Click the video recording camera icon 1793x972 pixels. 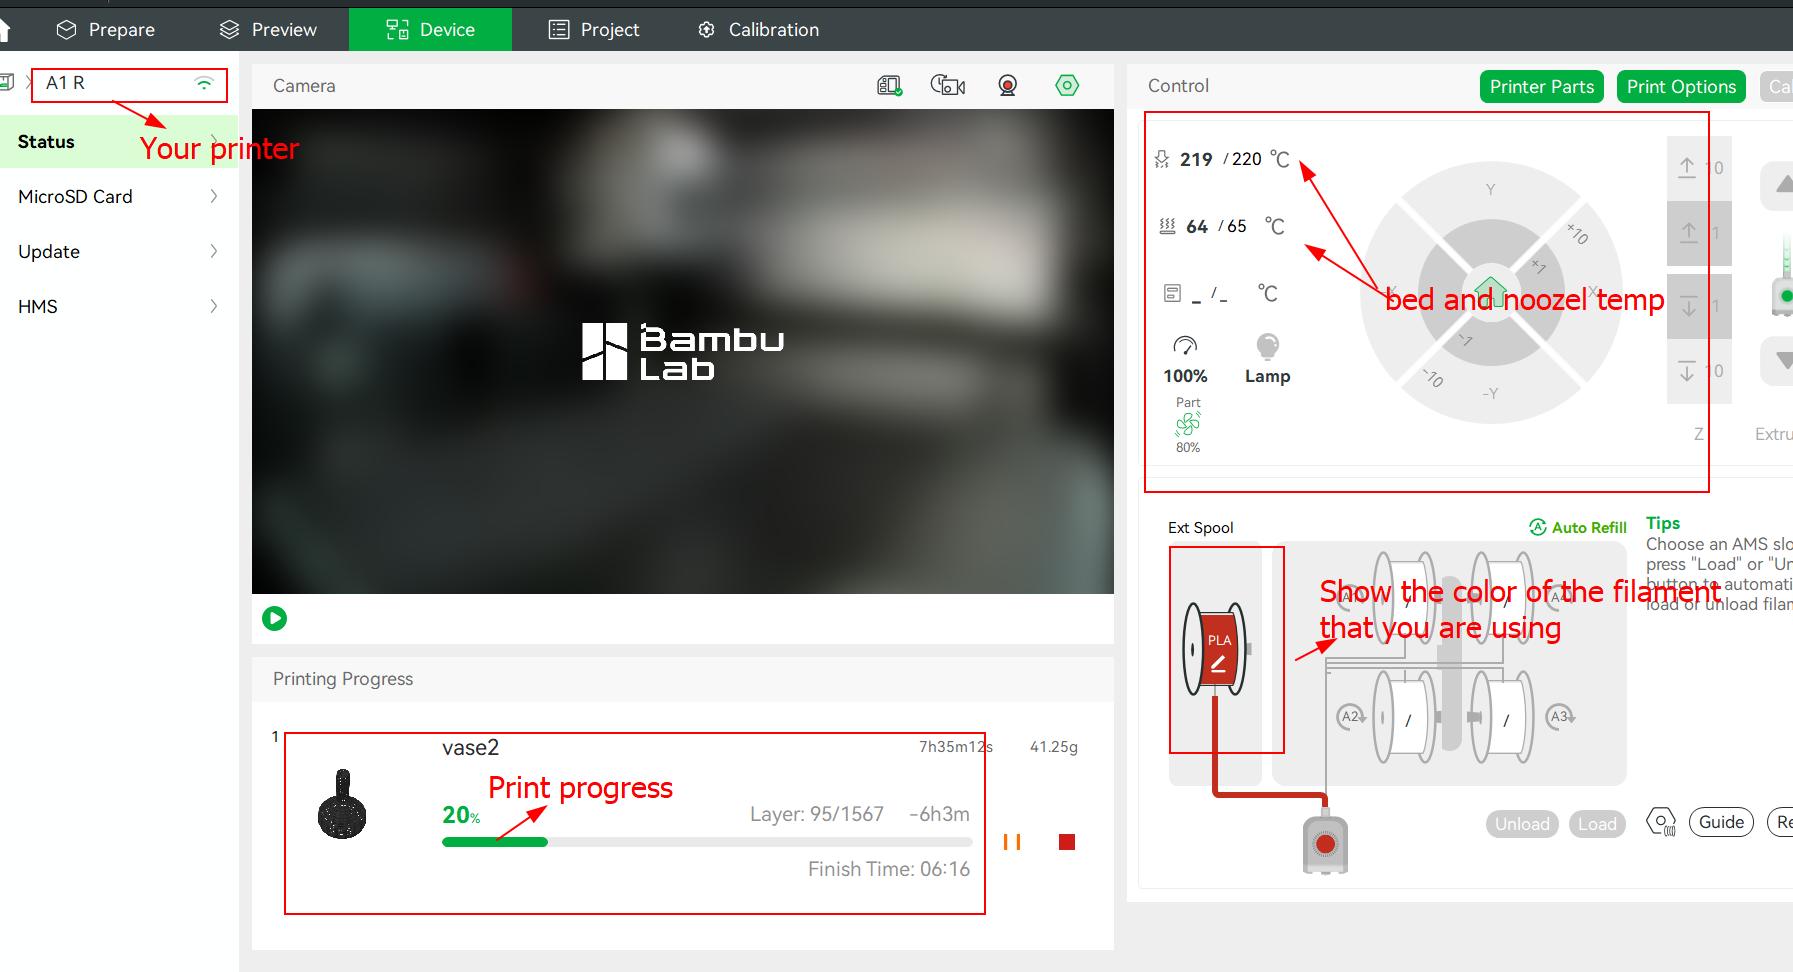947,86
